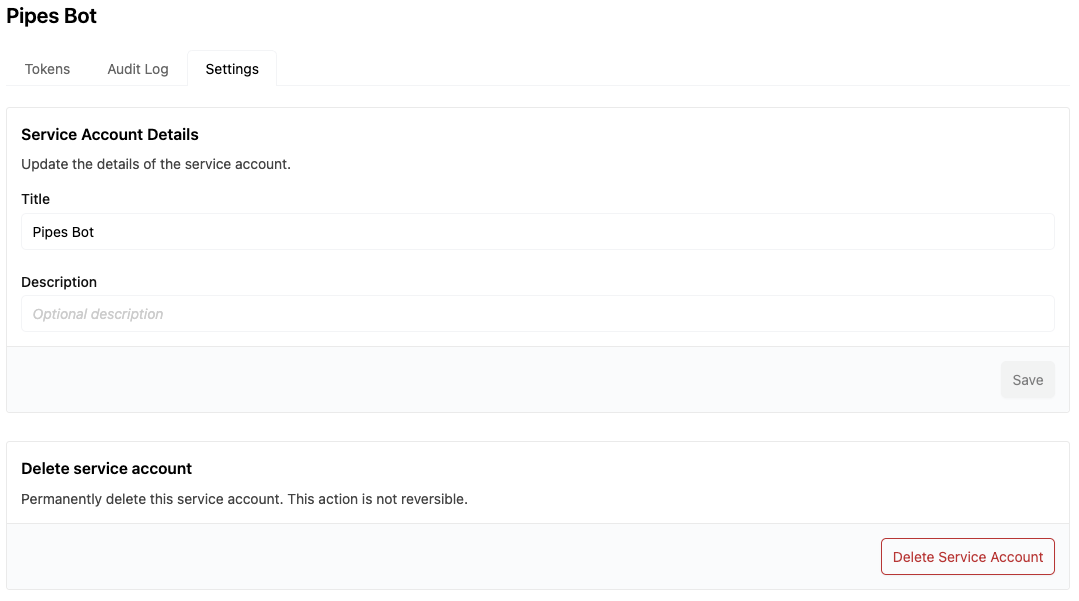Screen dimensions: 1079x601
Task: Click the Service Account Details heading
Action: tap(110, 135)
